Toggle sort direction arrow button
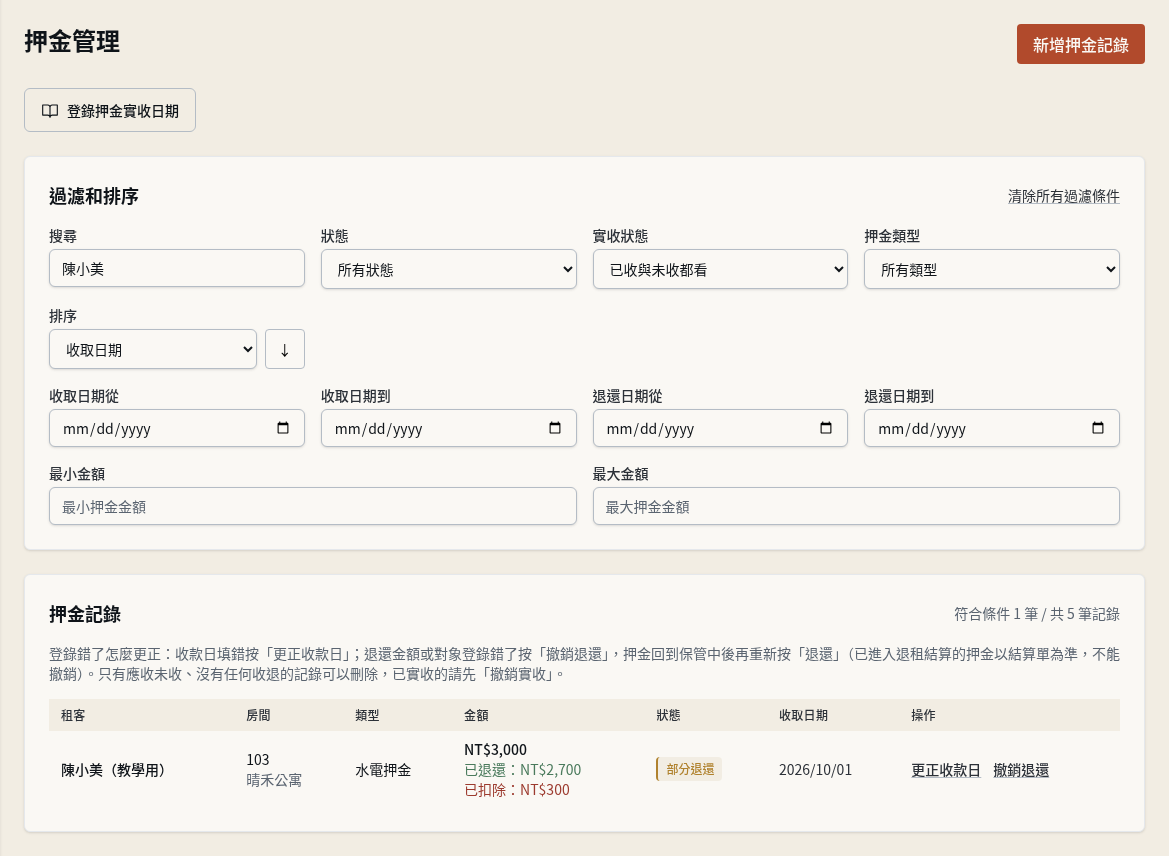Screen dimensions: 1169x856 285,349
